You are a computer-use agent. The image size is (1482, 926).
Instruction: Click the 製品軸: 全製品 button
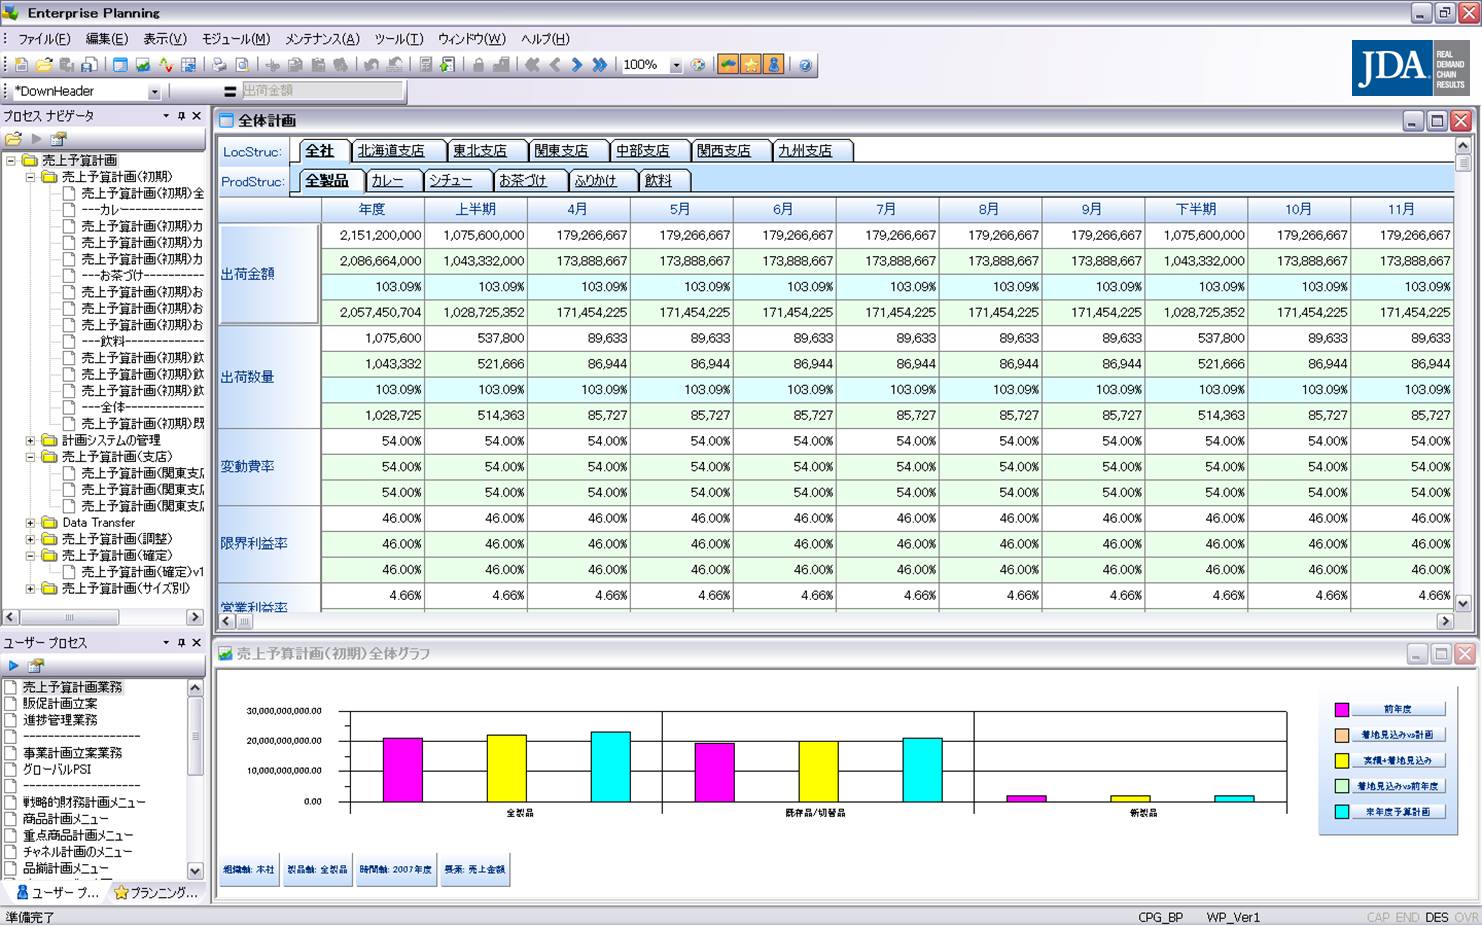tap(317, 870)
